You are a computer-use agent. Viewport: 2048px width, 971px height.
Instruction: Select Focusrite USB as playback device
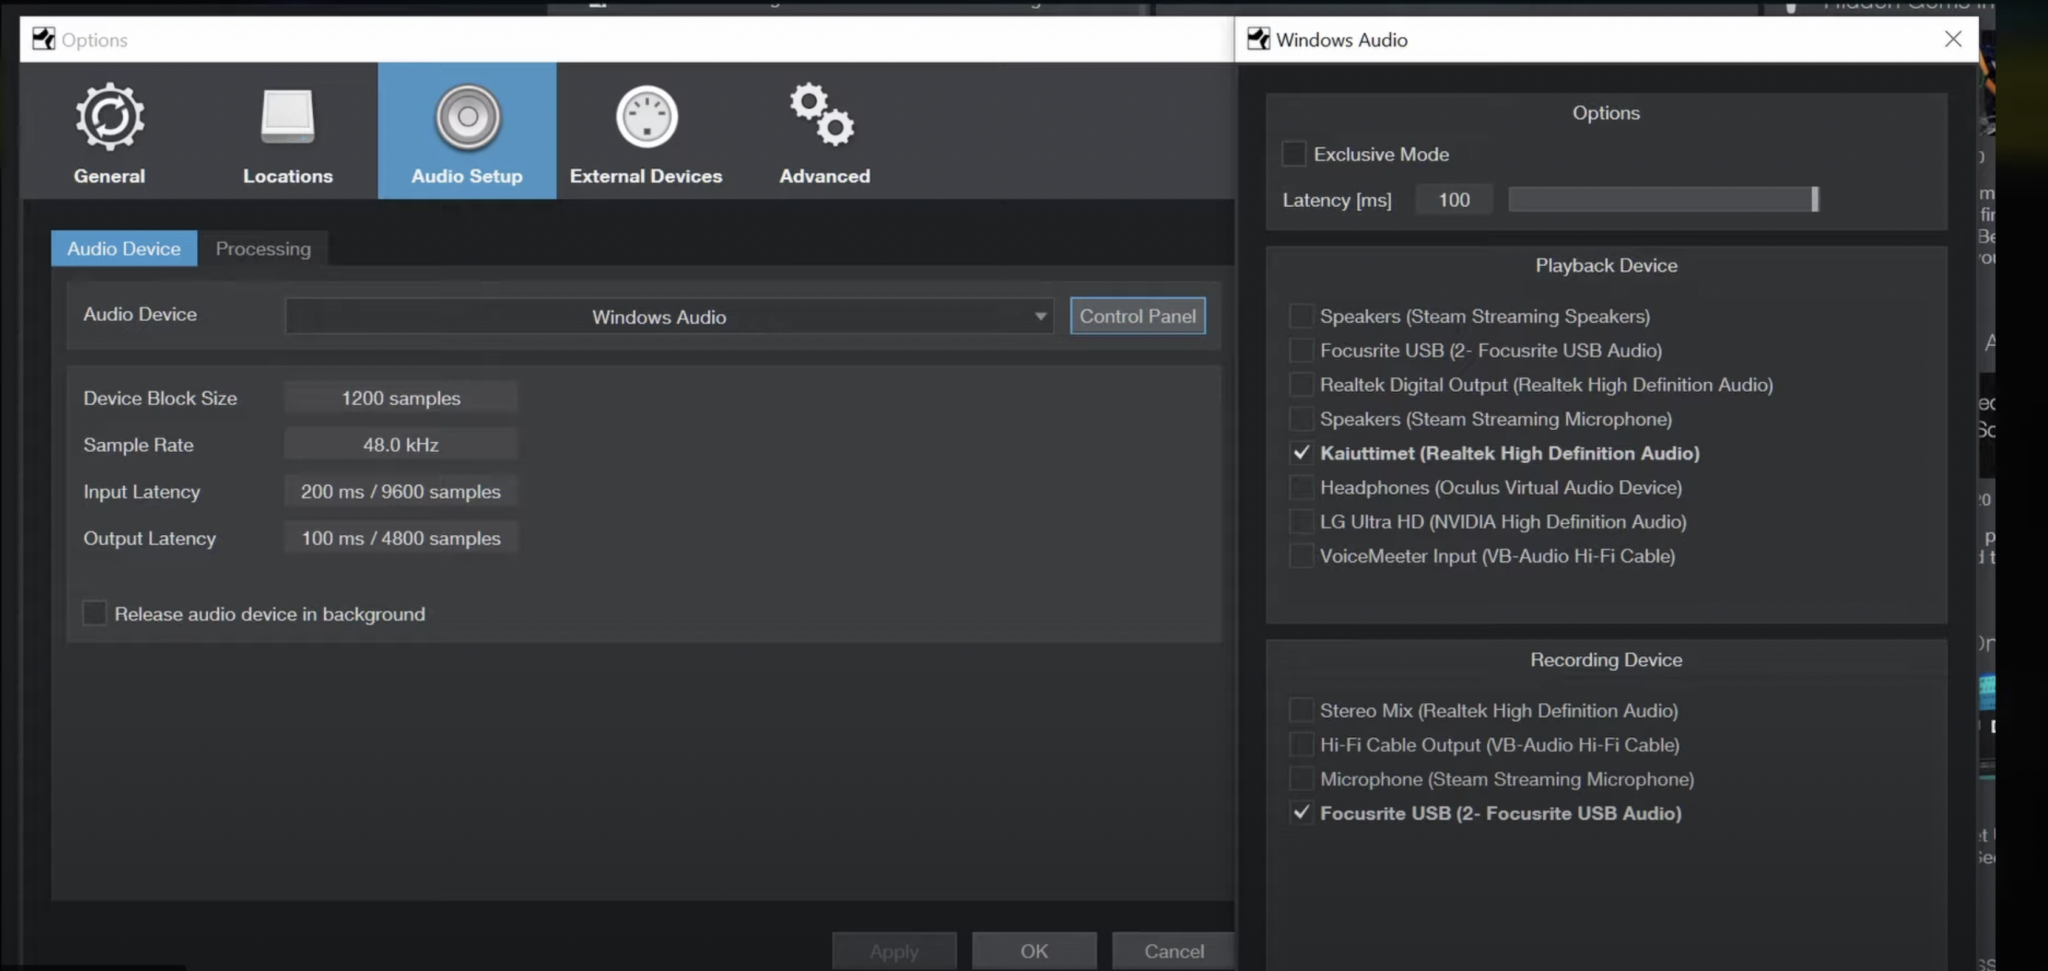tap(1301, 350)
